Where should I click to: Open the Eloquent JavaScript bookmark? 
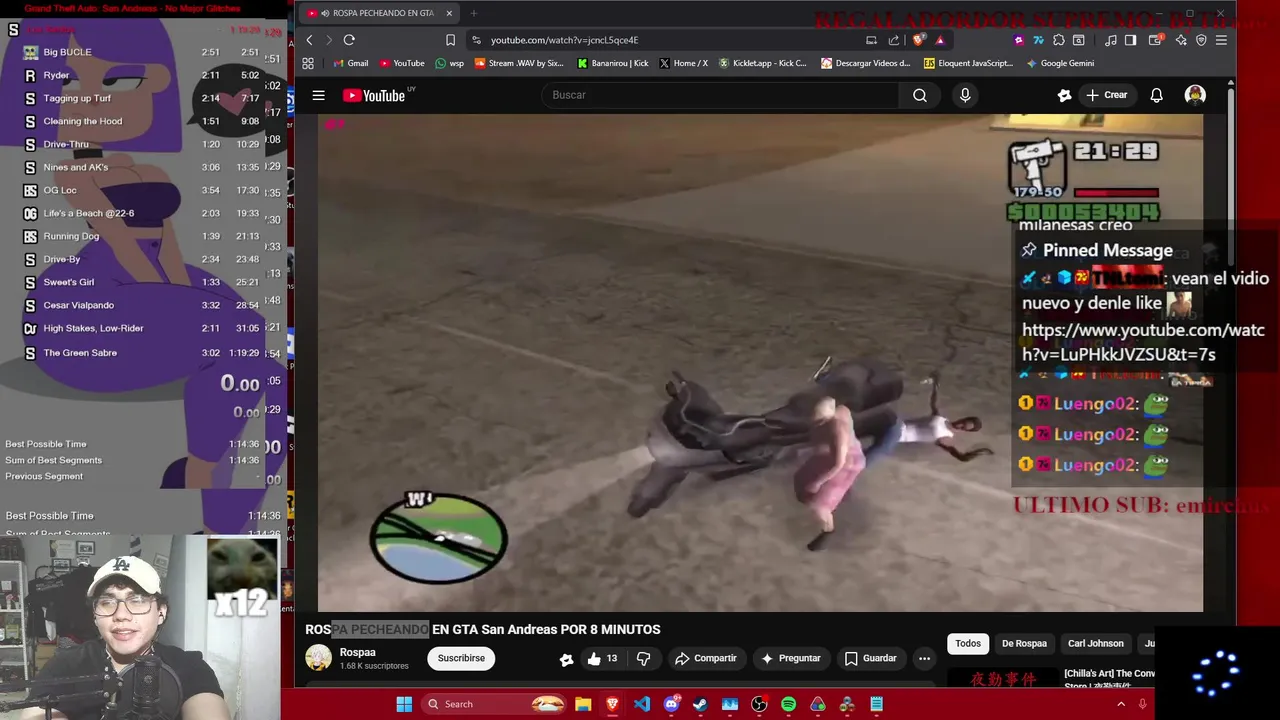click(x=968, y=63)
